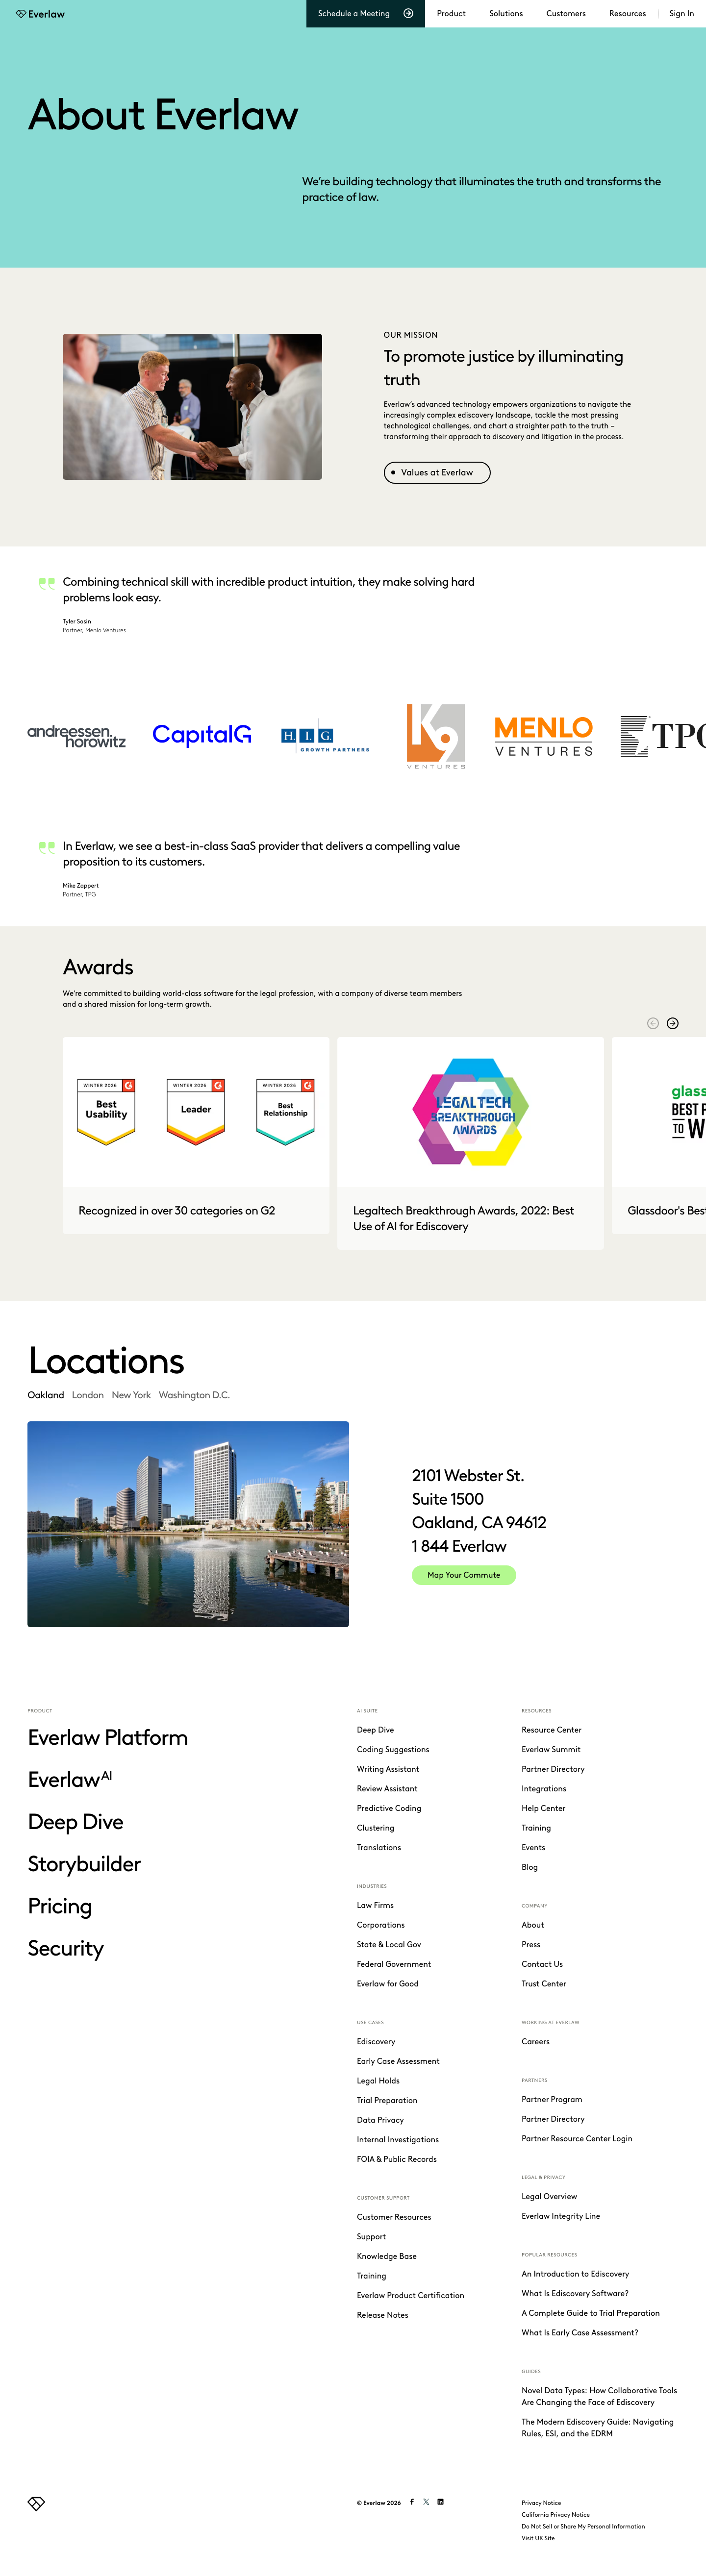The height and width of the screenshot is (2576, 706).
Task: Open Everlaw LinkedIn icon
Action: [x=440, y=2502]
